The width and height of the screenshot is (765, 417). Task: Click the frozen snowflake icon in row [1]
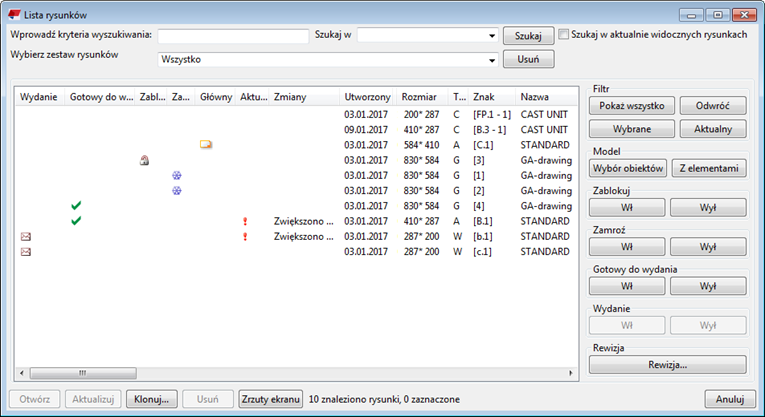(x=177, y=175)
